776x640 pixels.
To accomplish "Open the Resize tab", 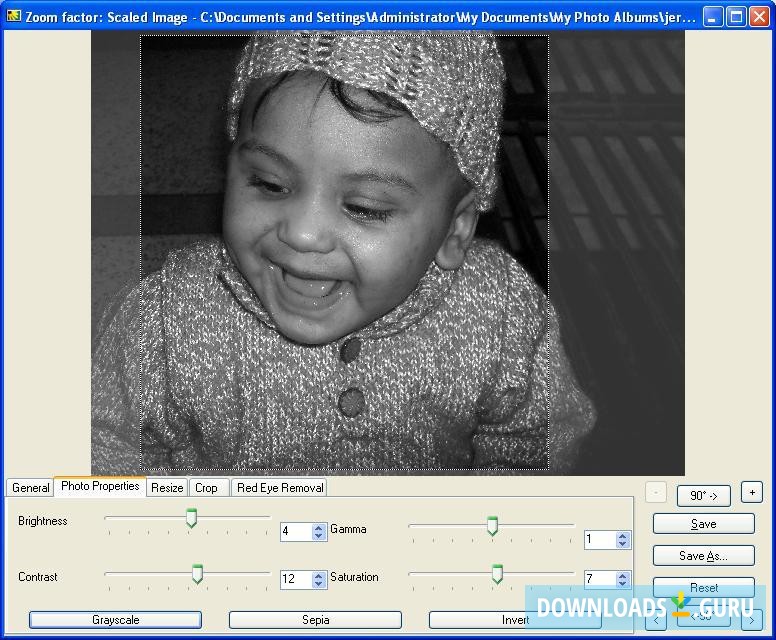I will tap(167, 488).
